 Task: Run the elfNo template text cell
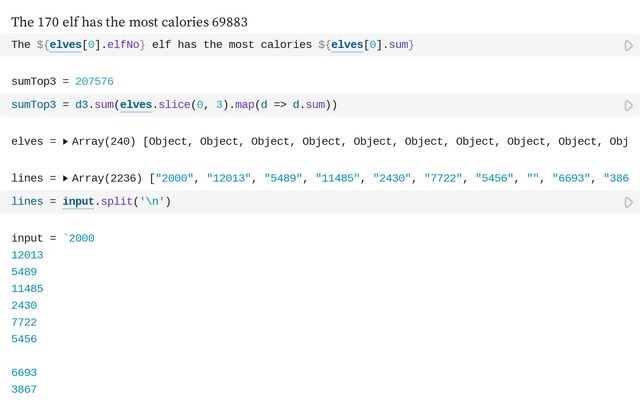(628, 46)
